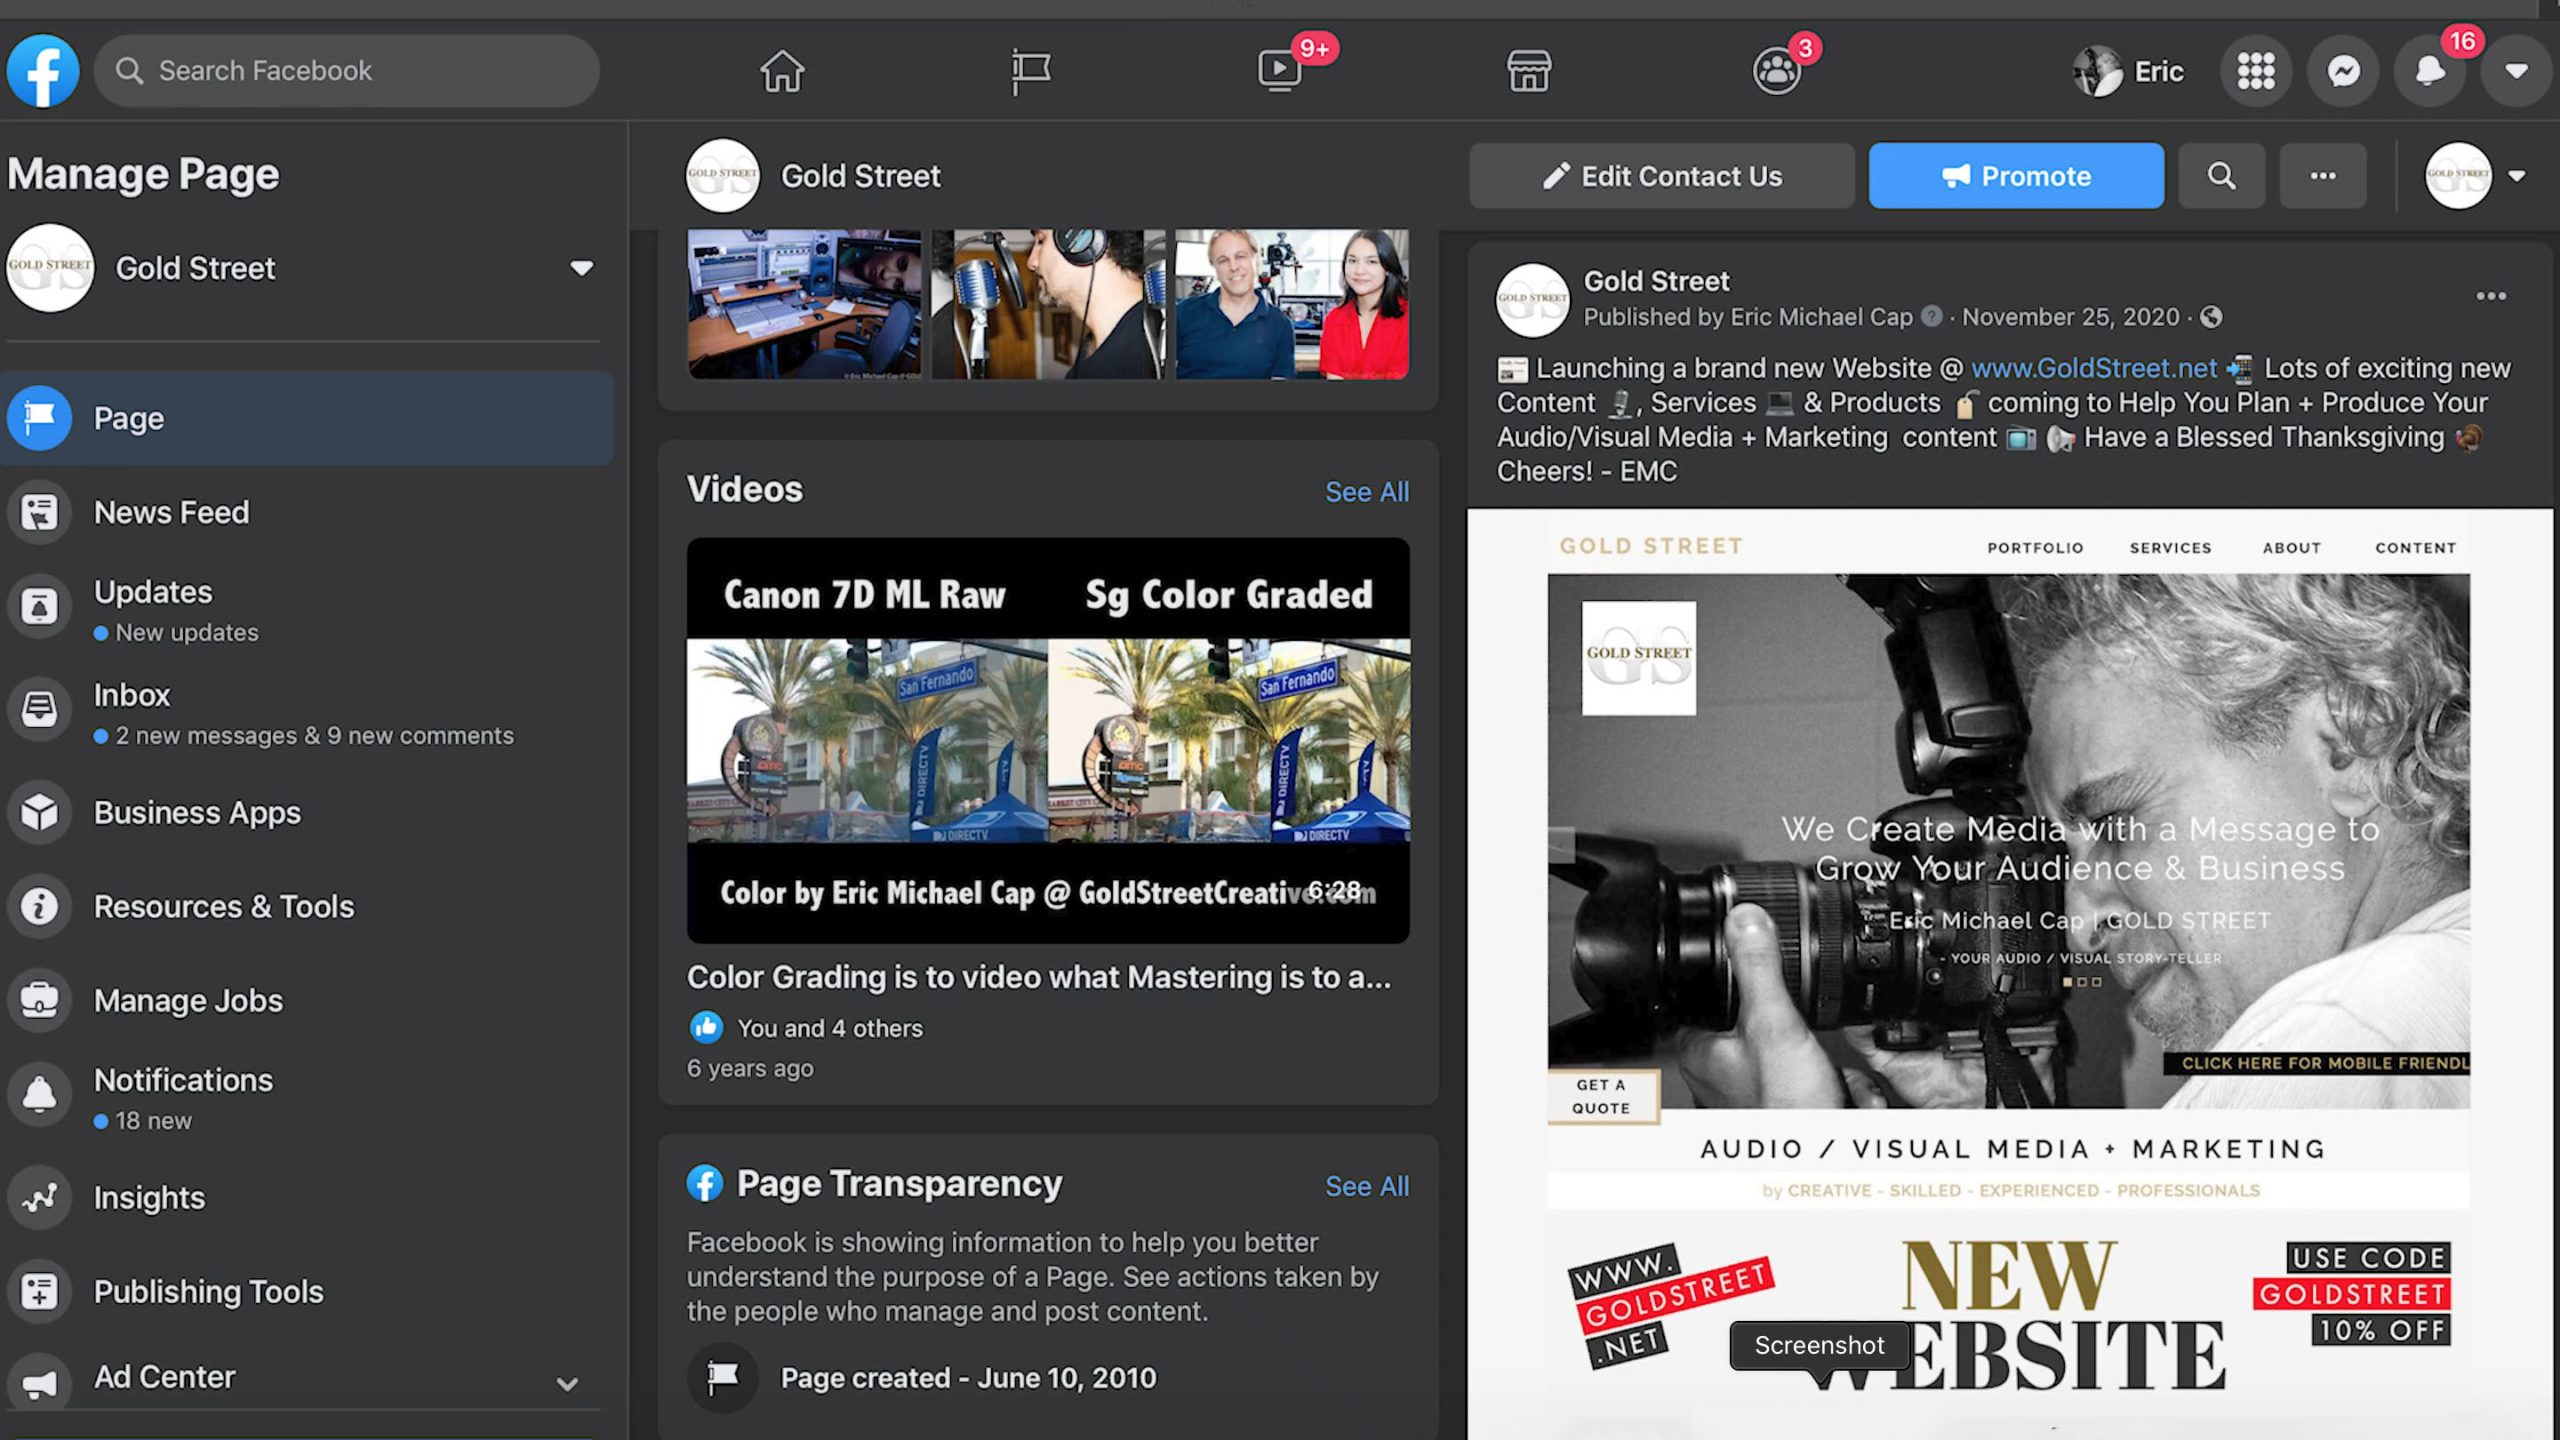Click the Facebook logo icon
The image size is (2560, 1440).
pos(43,71)
